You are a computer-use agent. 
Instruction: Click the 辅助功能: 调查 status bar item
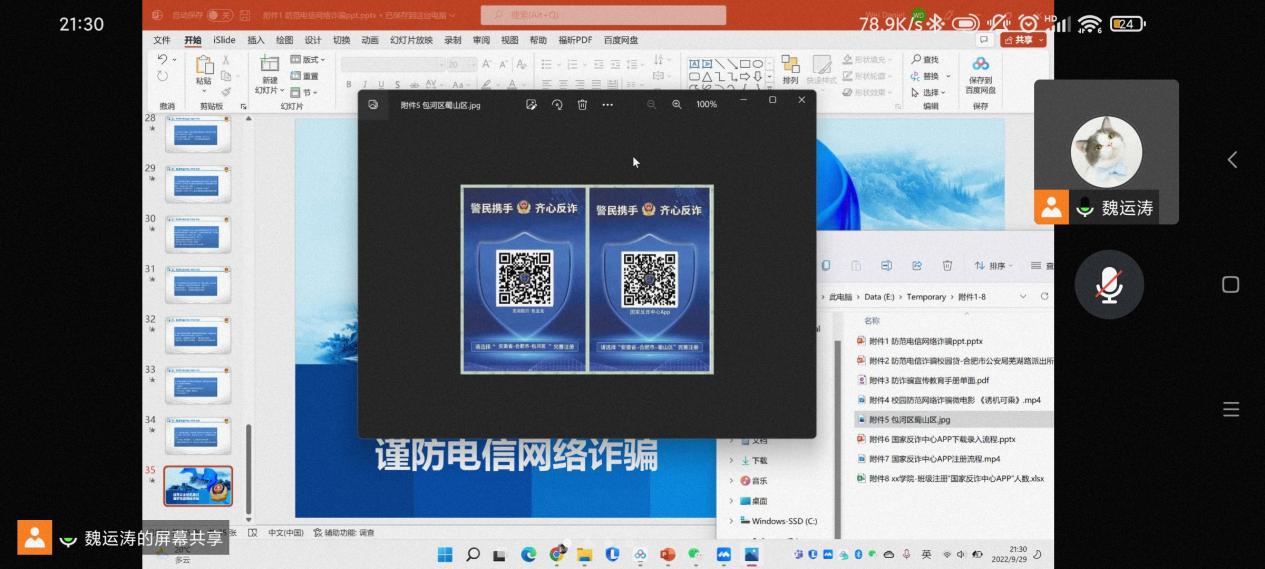point(343,533)
